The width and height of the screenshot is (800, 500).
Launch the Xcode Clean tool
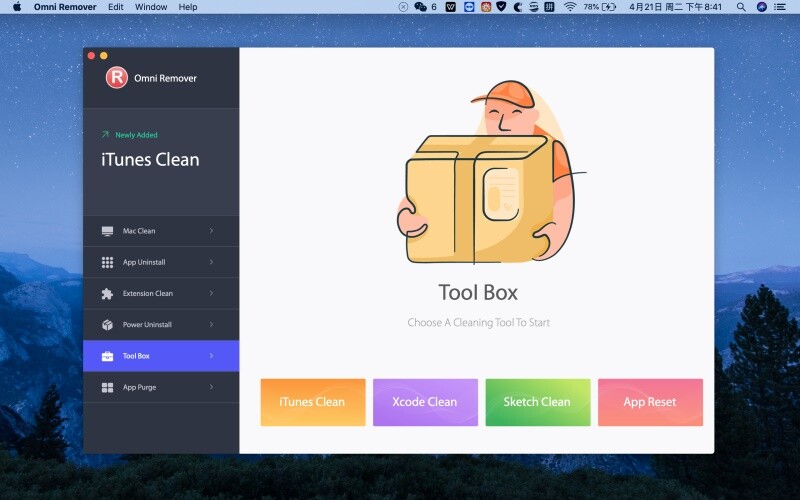click(x=426, y=402)
